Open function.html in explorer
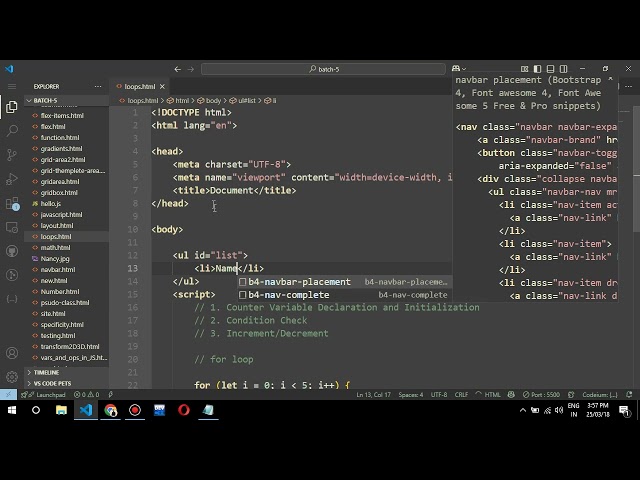The image size is (640, 480). (x=60, y=138)
